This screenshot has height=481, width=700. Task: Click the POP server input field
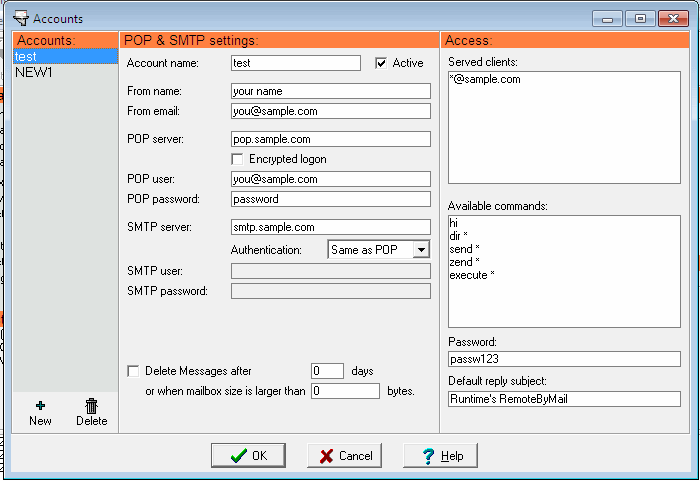click(x=330, y=139)
